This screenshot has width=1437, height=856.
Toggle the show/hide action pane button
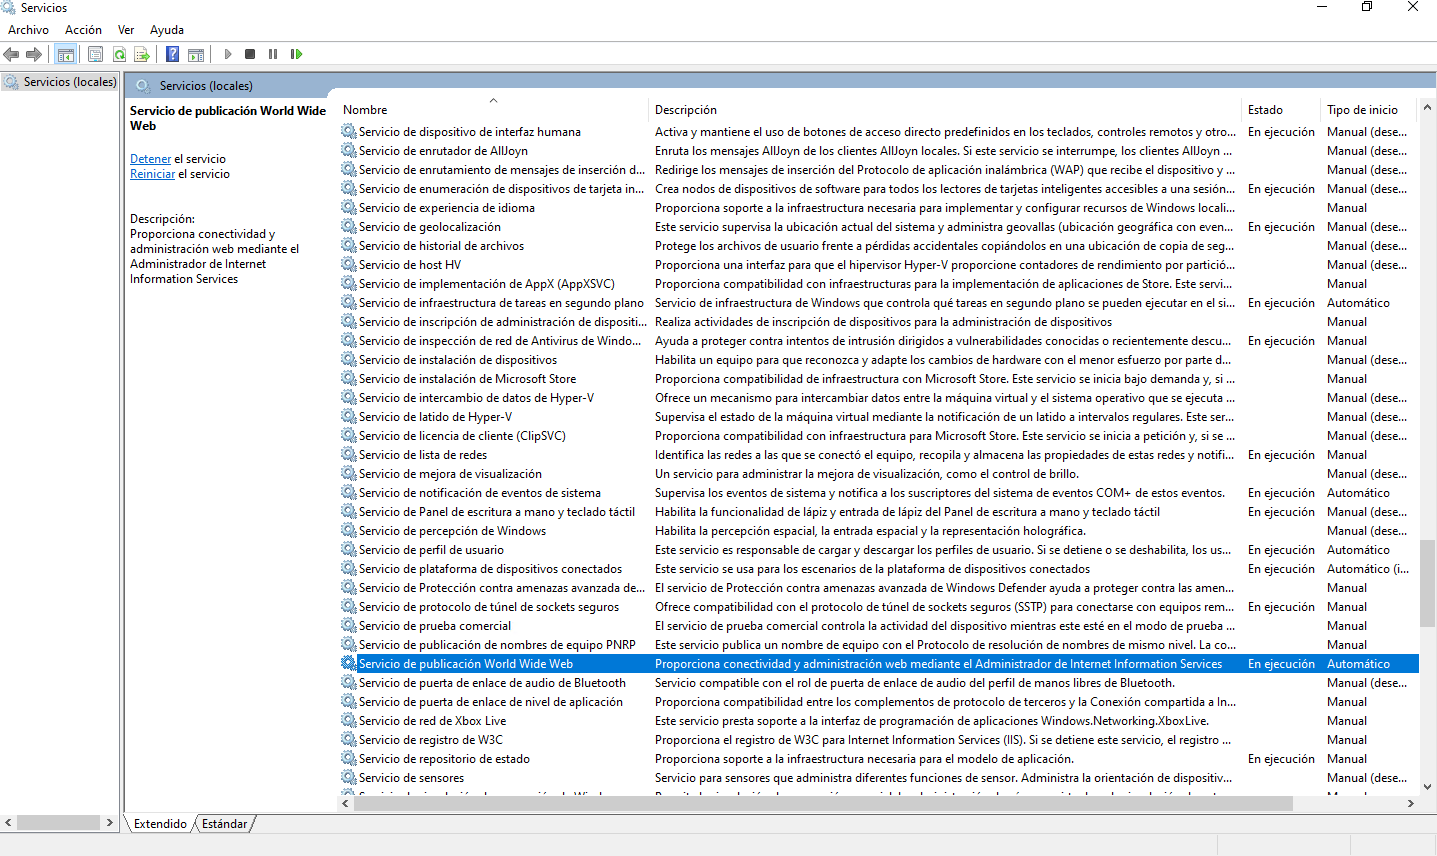196,54
